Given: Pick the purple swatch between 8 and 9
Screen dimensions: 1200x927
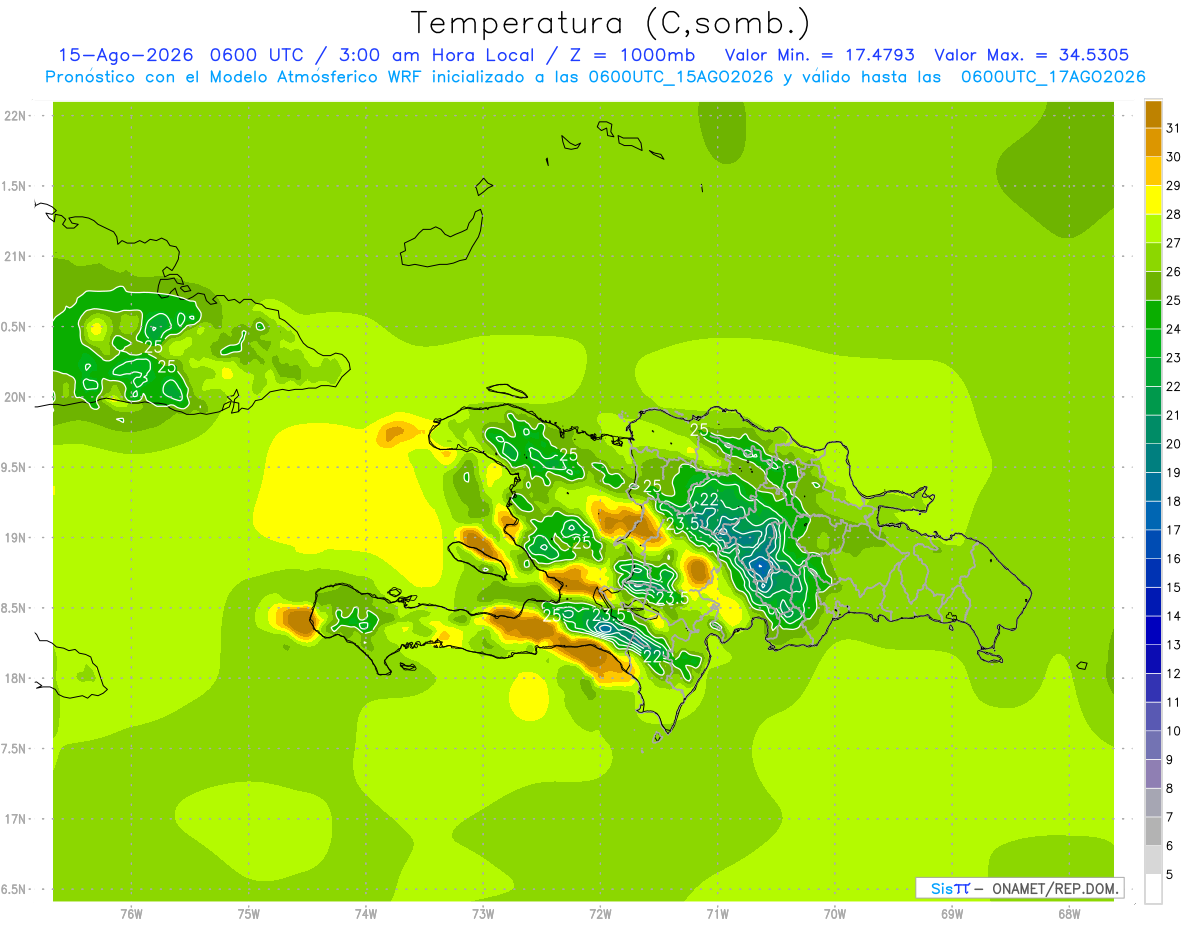Looking at the screenshot, I should coord(1153,774).
